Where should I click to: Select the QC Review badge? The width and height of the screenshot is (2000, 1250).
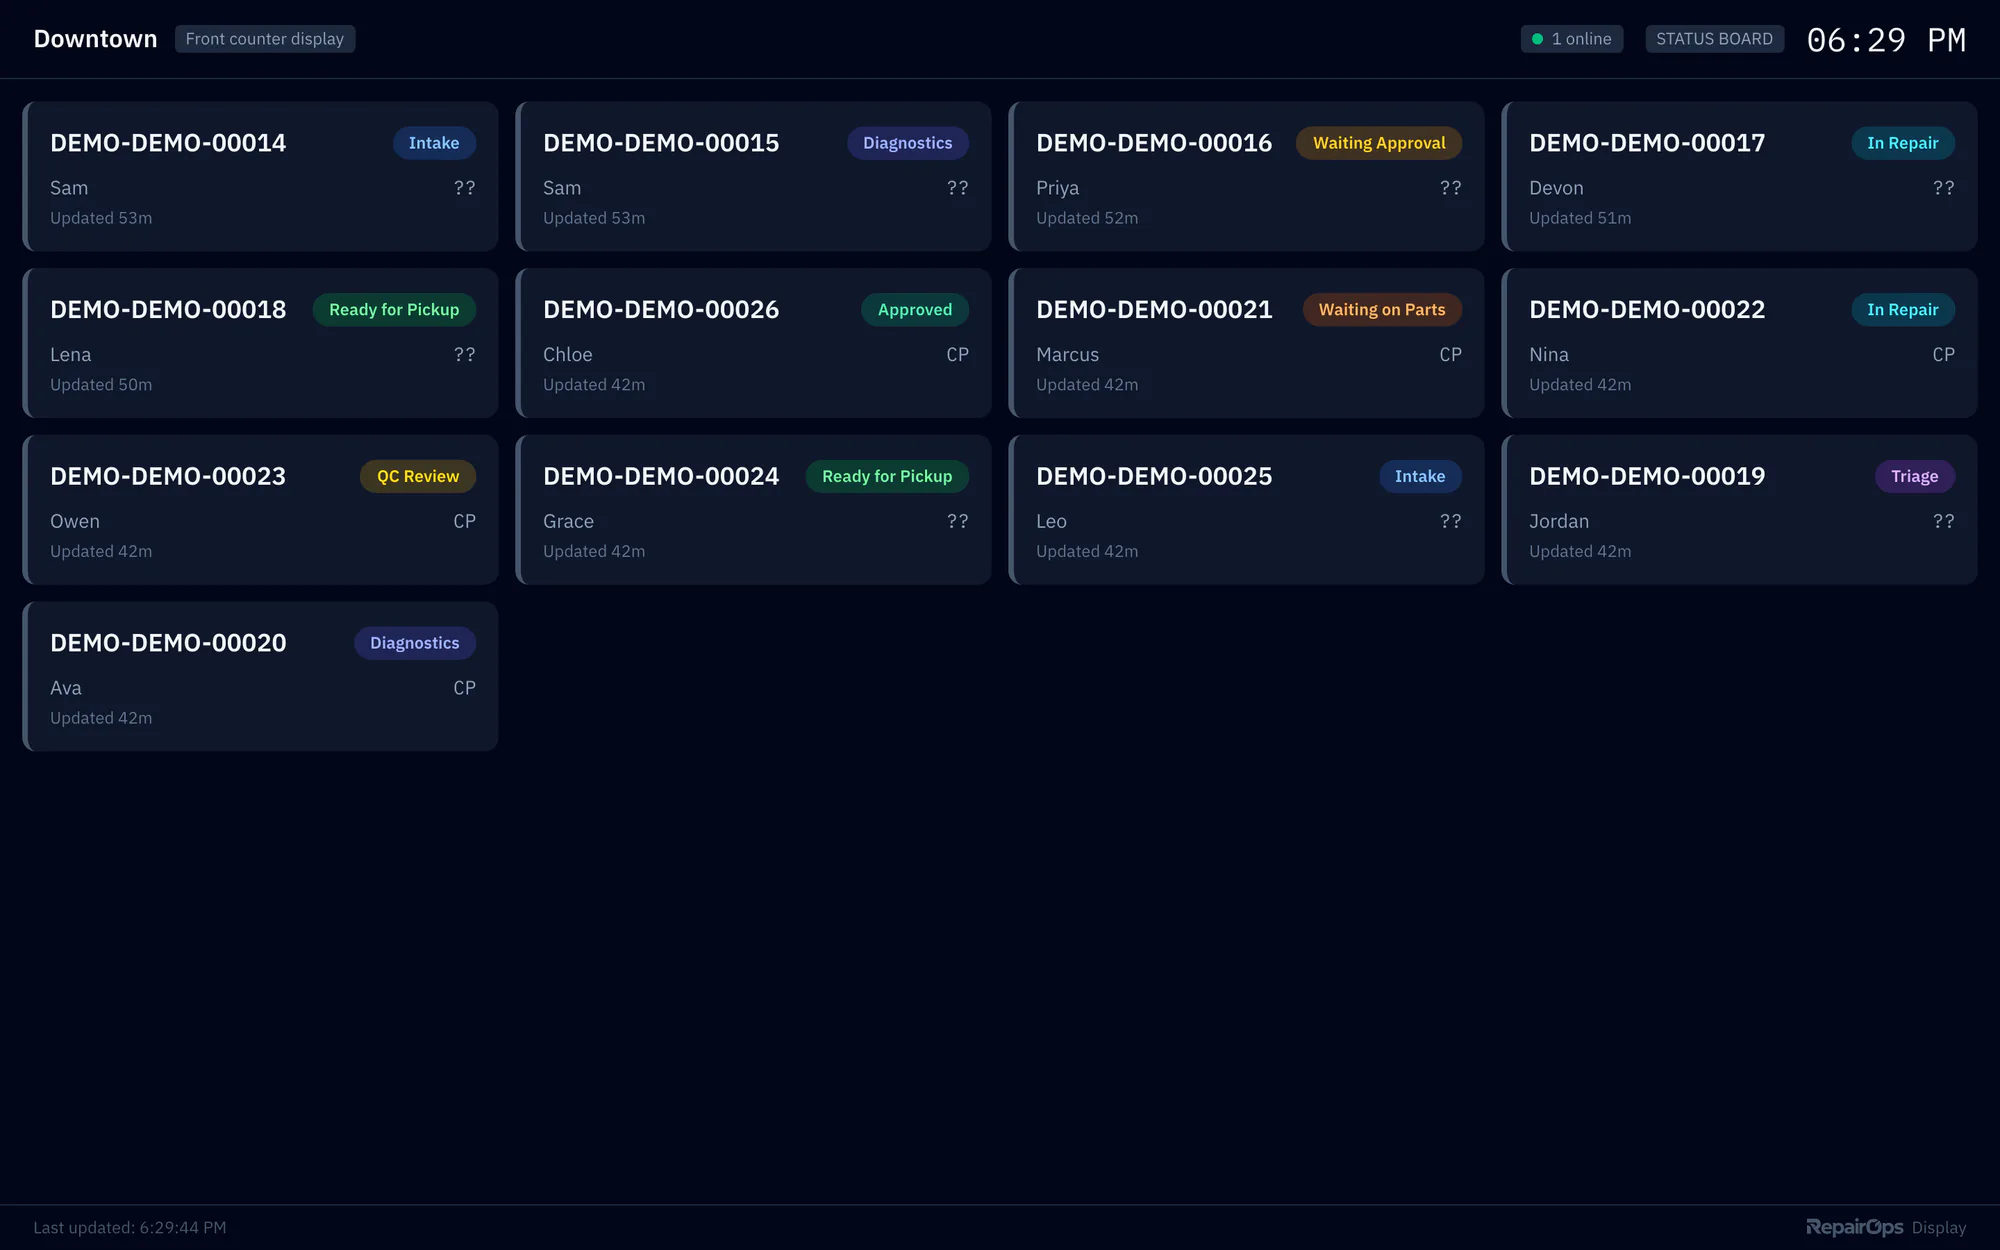pos(418,477)
